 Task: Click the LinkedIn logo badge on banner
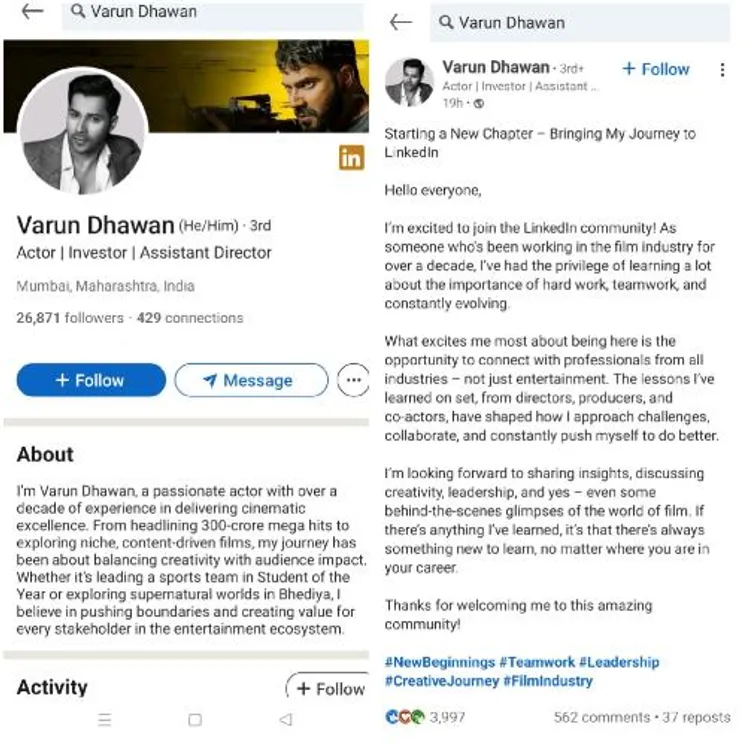[351, 157]
